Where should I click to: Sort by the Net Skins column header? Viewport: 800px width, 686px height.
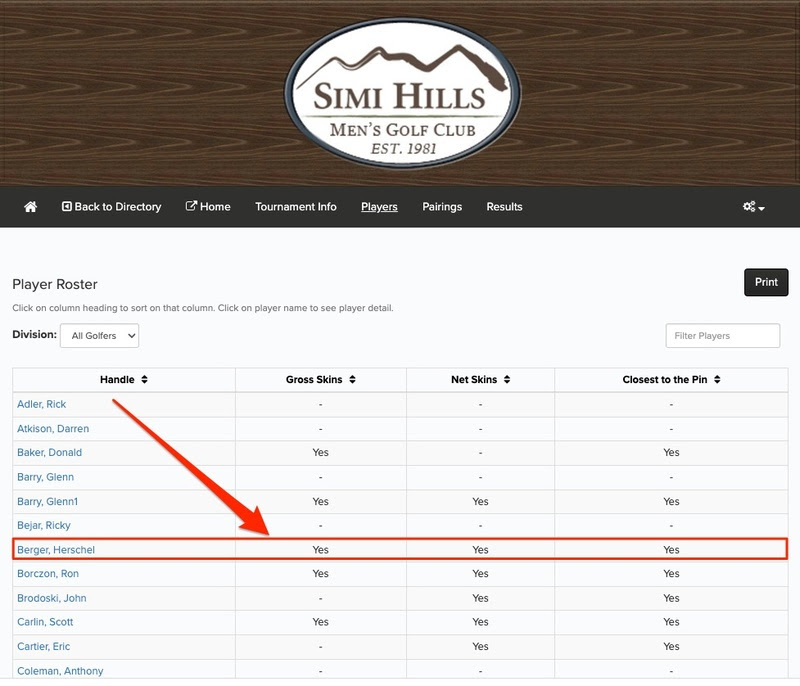pyautogui.click(x=480, y=379)
